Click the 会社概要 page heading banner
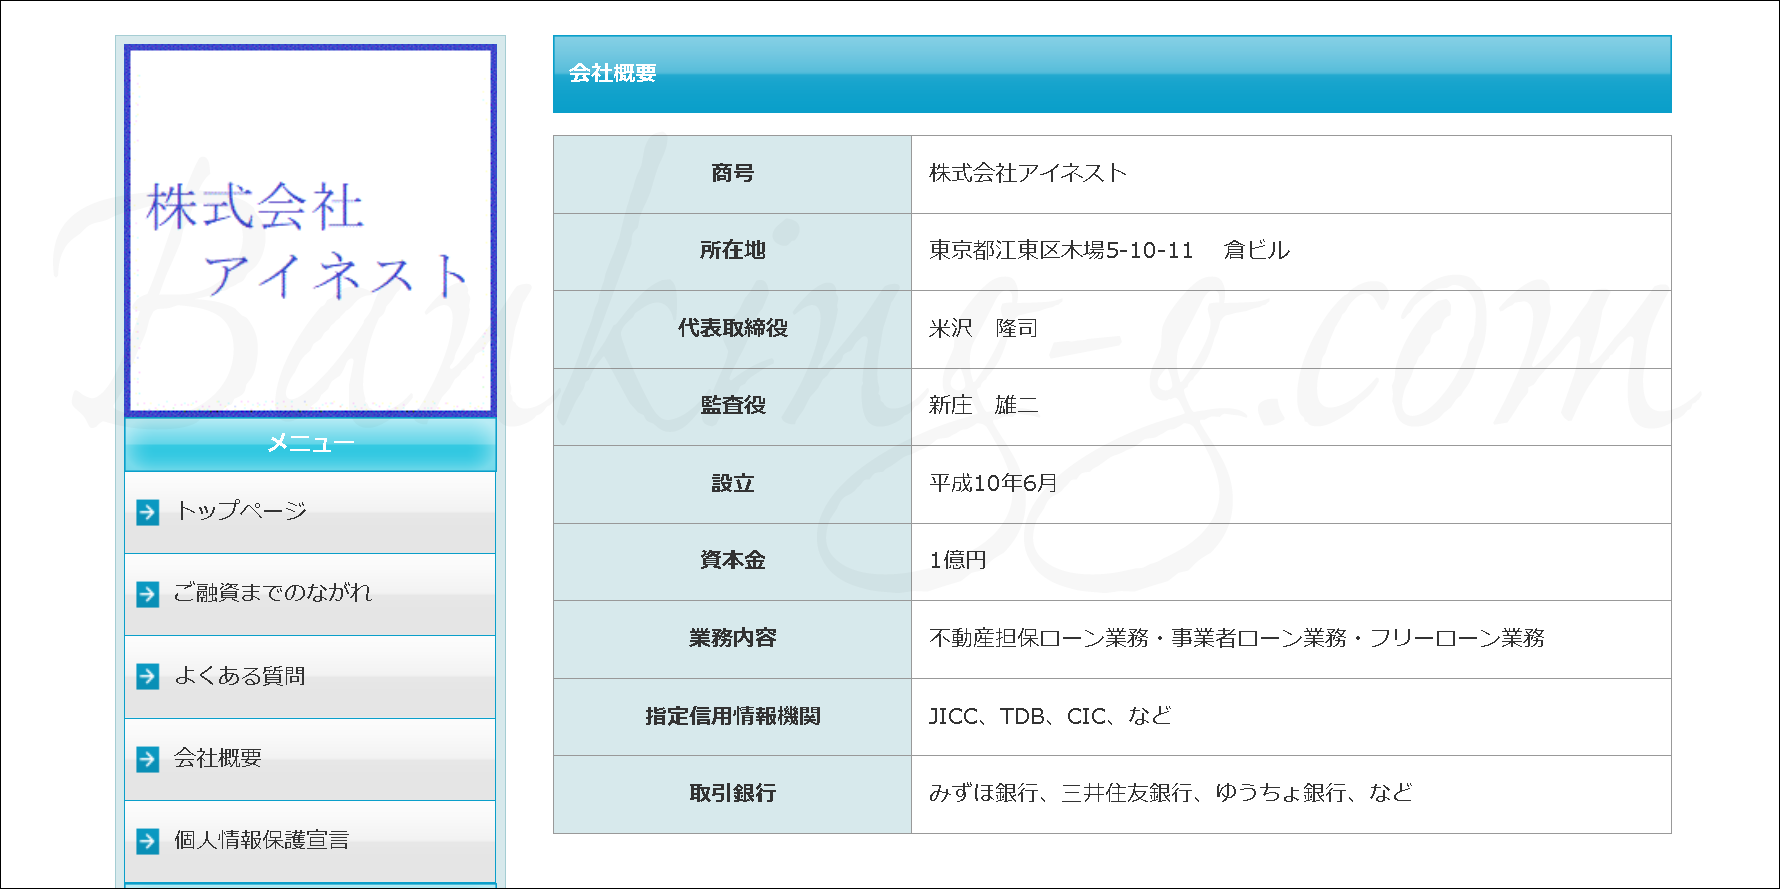Image resolution: width=1780 pixels, height=889 pixels. [1111, 74]
